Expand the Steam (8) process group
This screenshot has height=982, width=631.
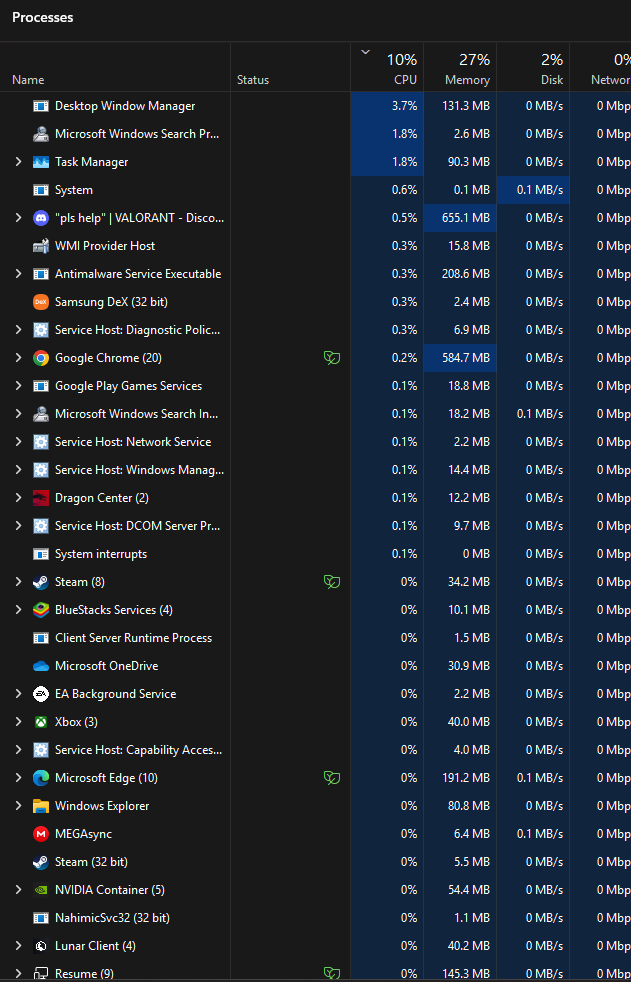pyautogui.click(x=18, y=582)
